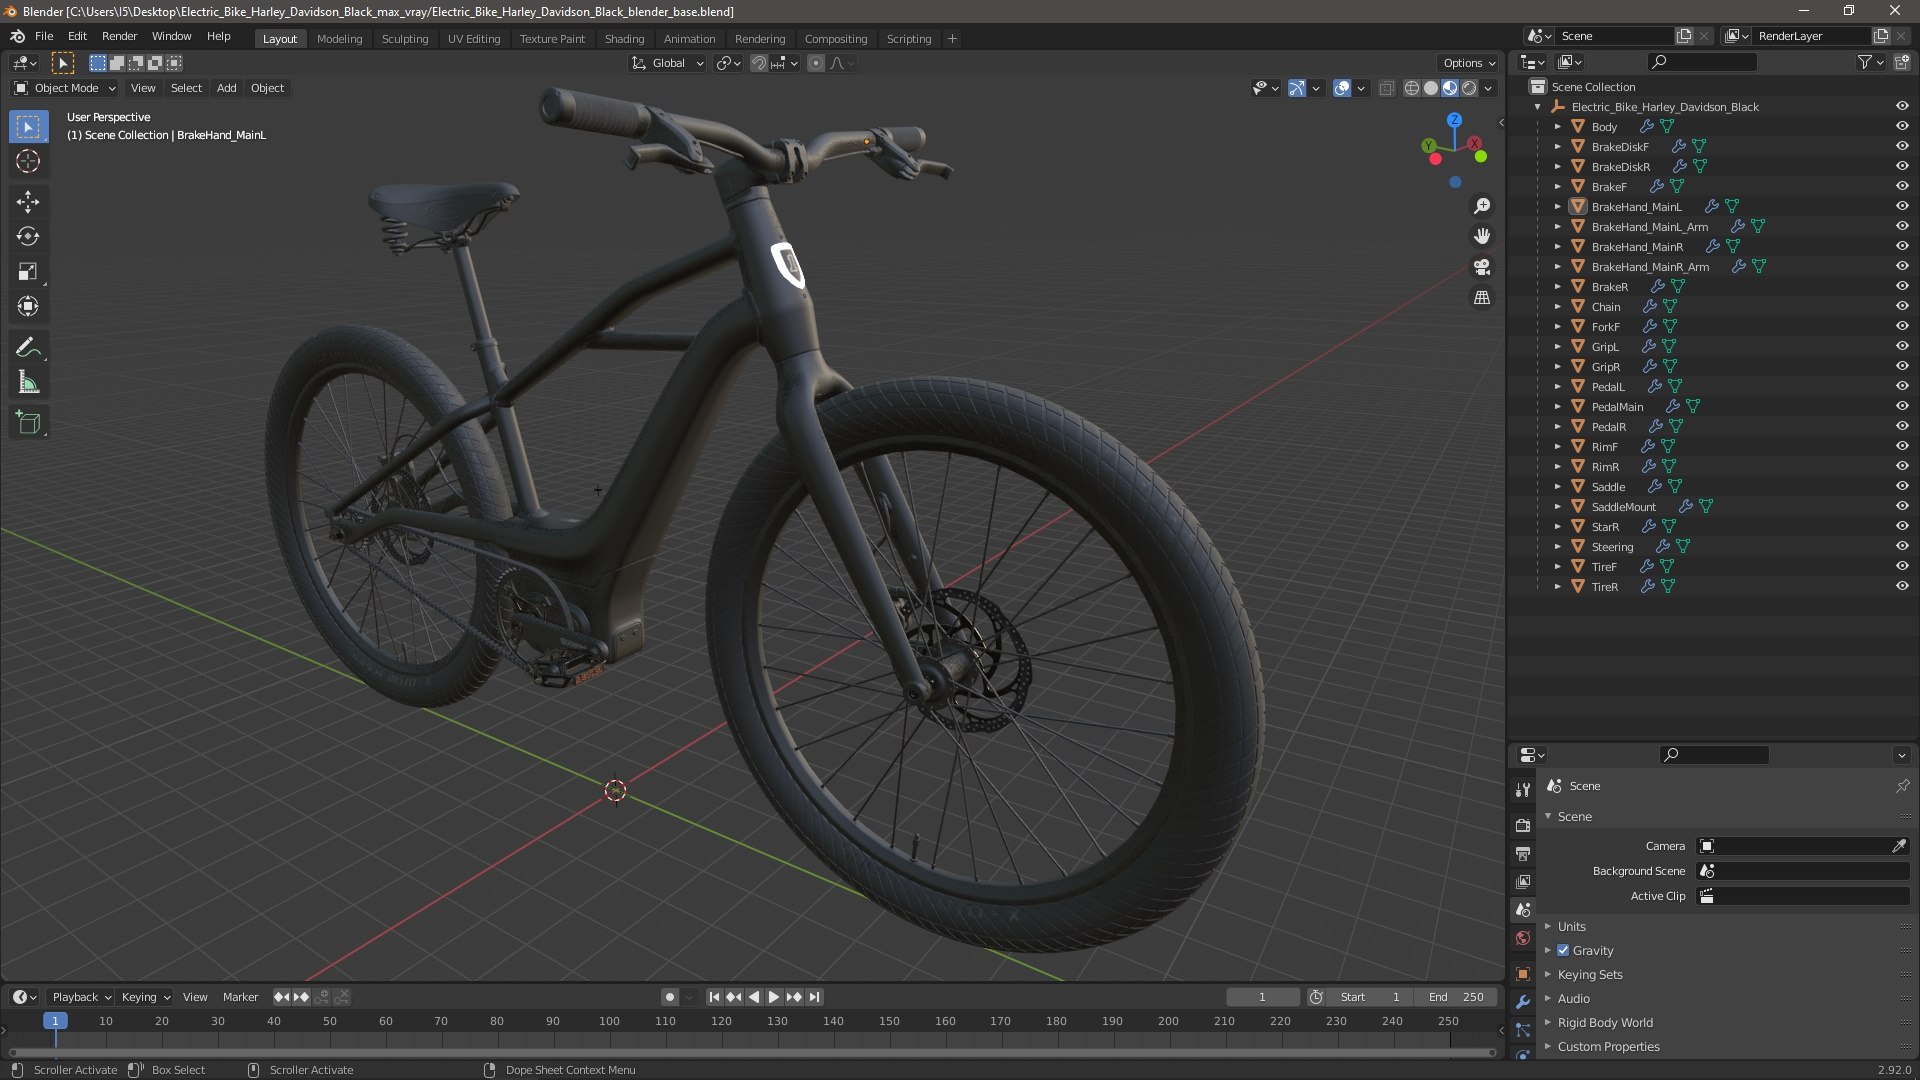The image size is (1920, 1080).
Task: Select the Scale tool
Action: (x=28, y=272)
